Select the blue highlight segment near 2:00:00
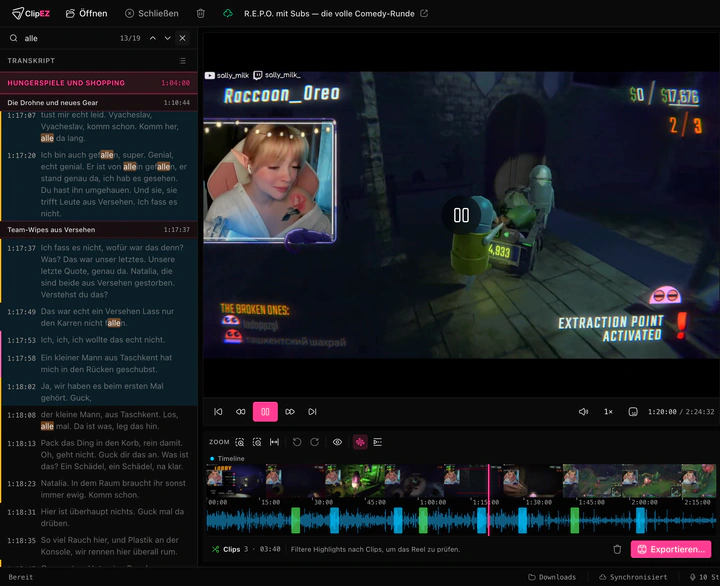Screen dimensions: 720x586 (x=640, y=520)
